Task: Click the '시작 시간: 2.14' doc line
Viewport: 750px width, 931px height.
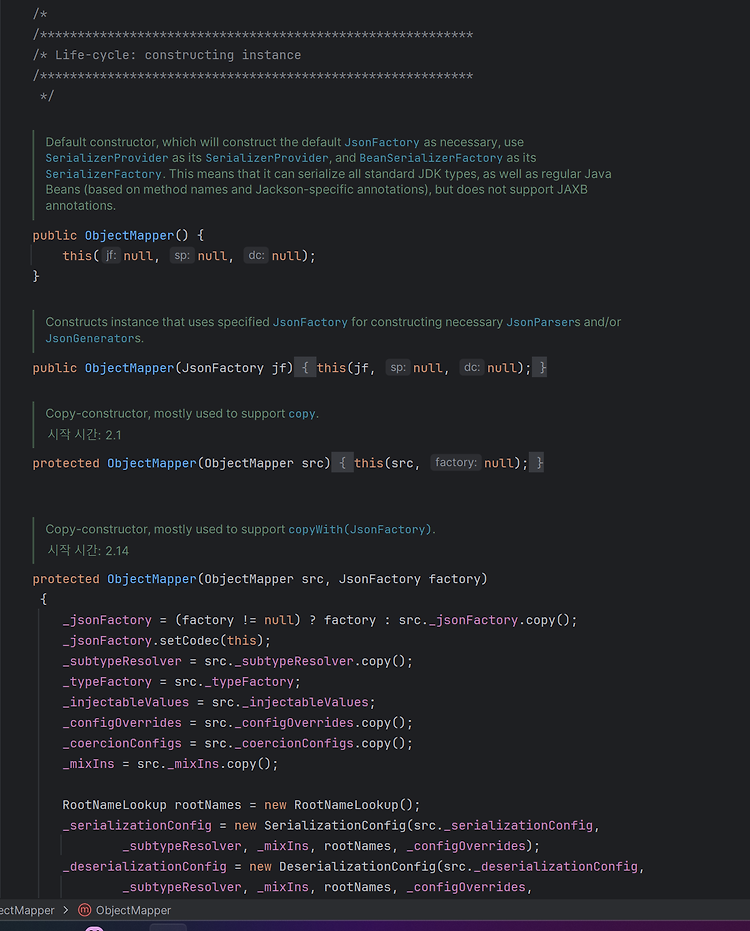Action: [88, 550]
